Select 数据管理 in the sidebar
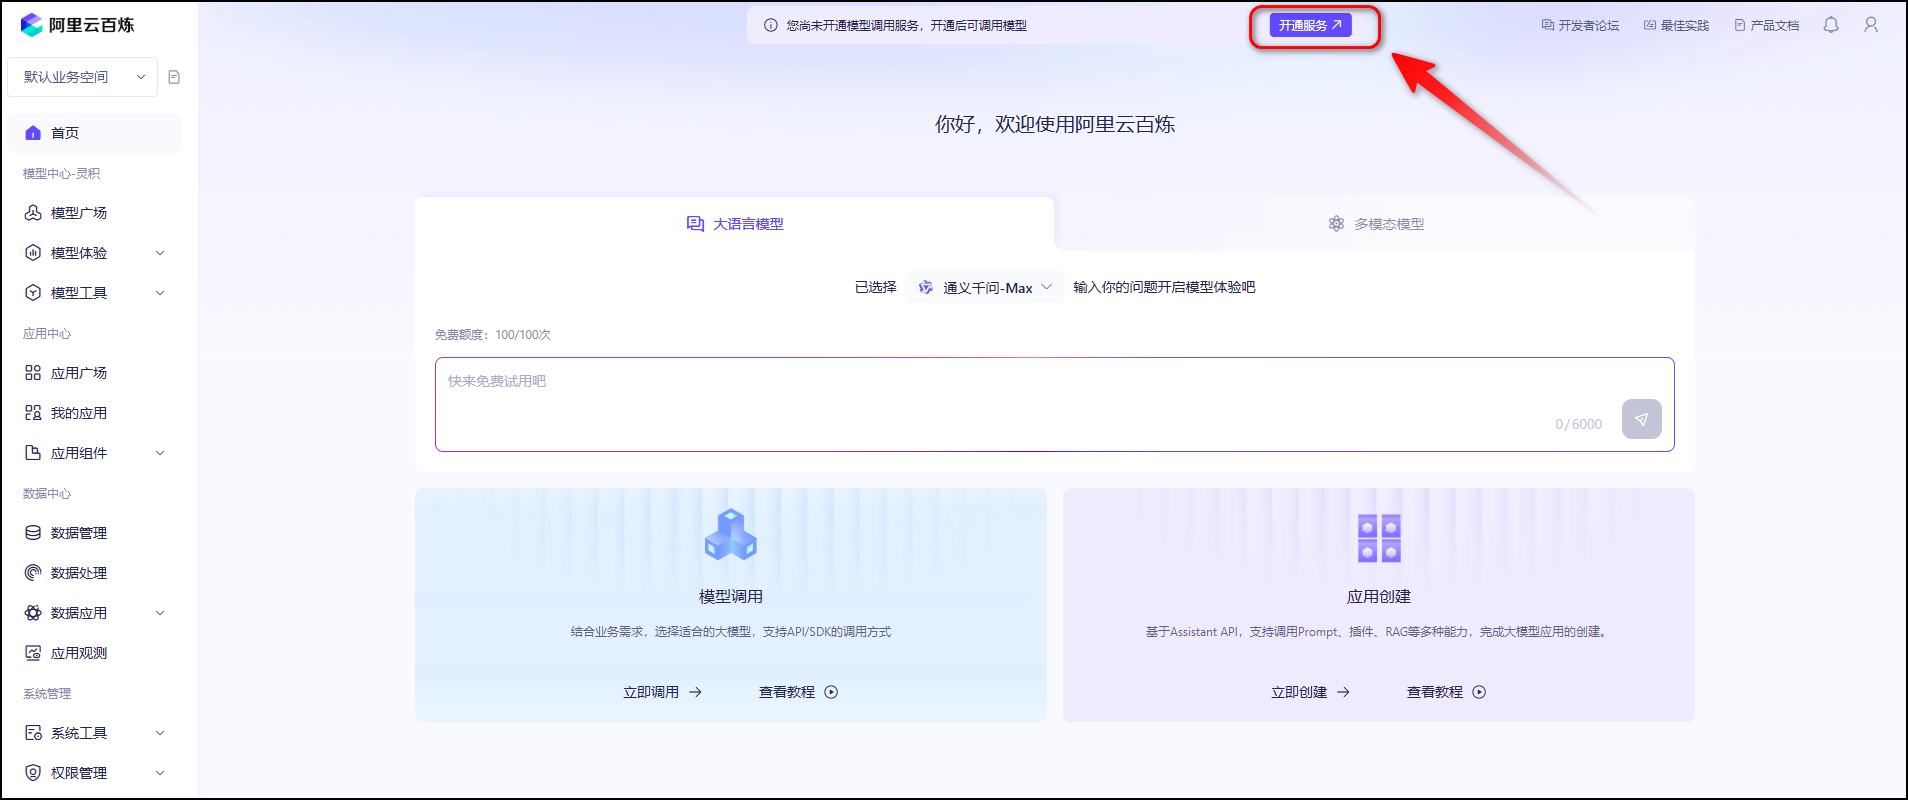Image resolution: width=1908 pixels, height=800 pixels. [95, 533]
